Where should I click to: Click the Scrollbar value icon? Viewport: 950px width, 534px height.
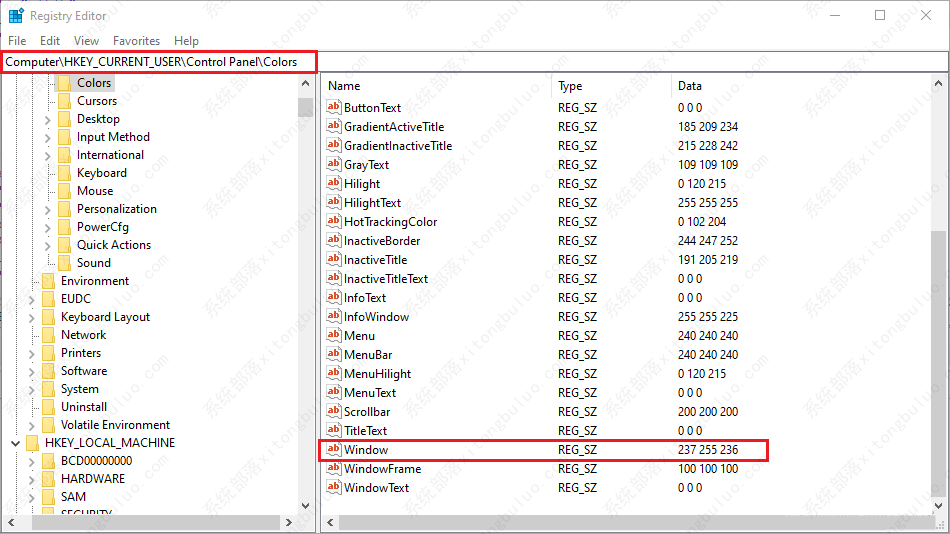tap(333, 411)
